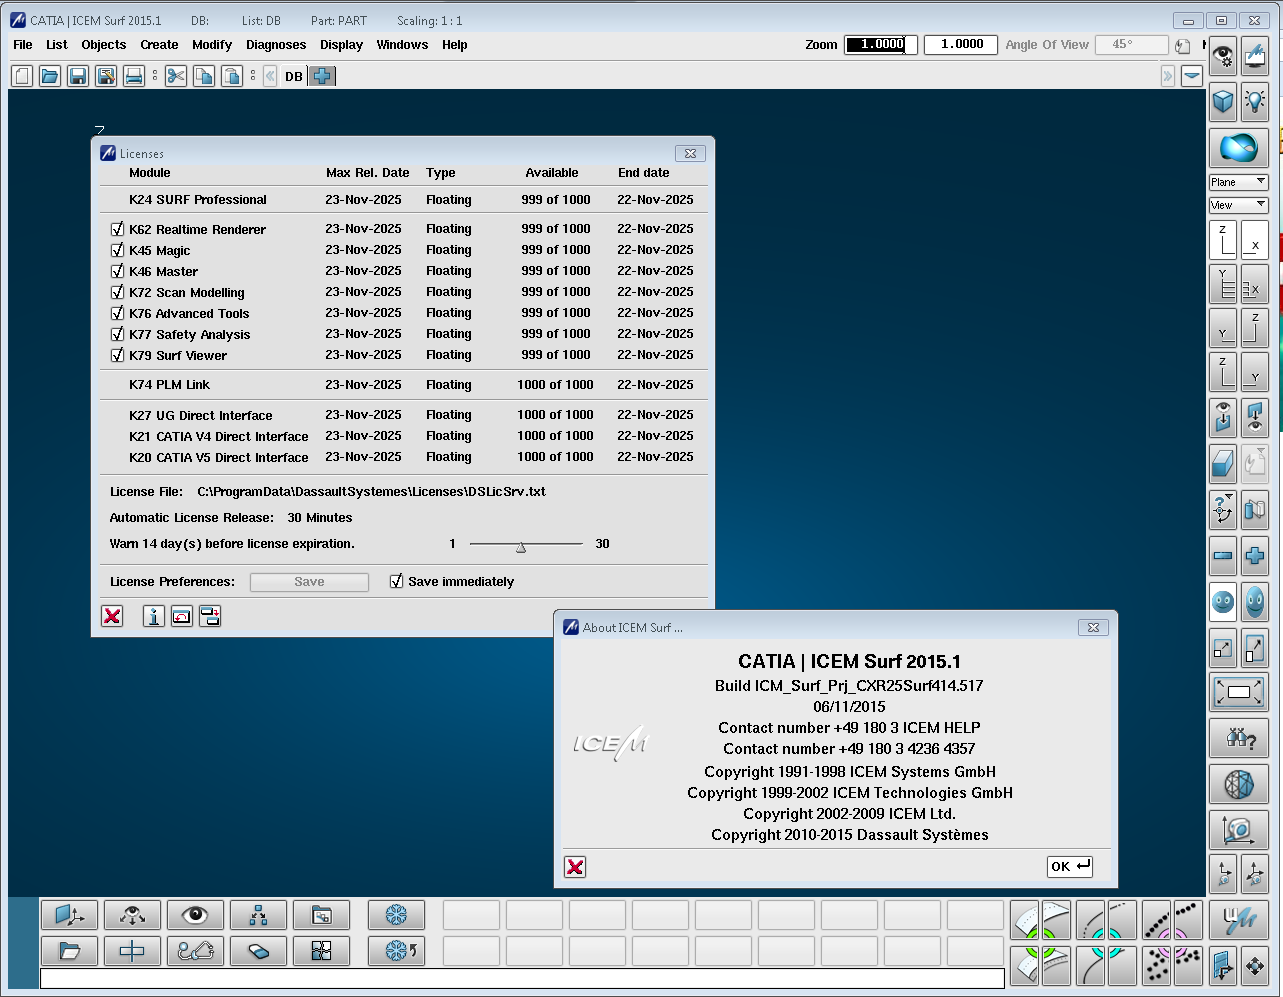The height and width of the screenshot is (997, 1283).
Task: Click the Print icon in top toolbar
Action: click(134, 76)
